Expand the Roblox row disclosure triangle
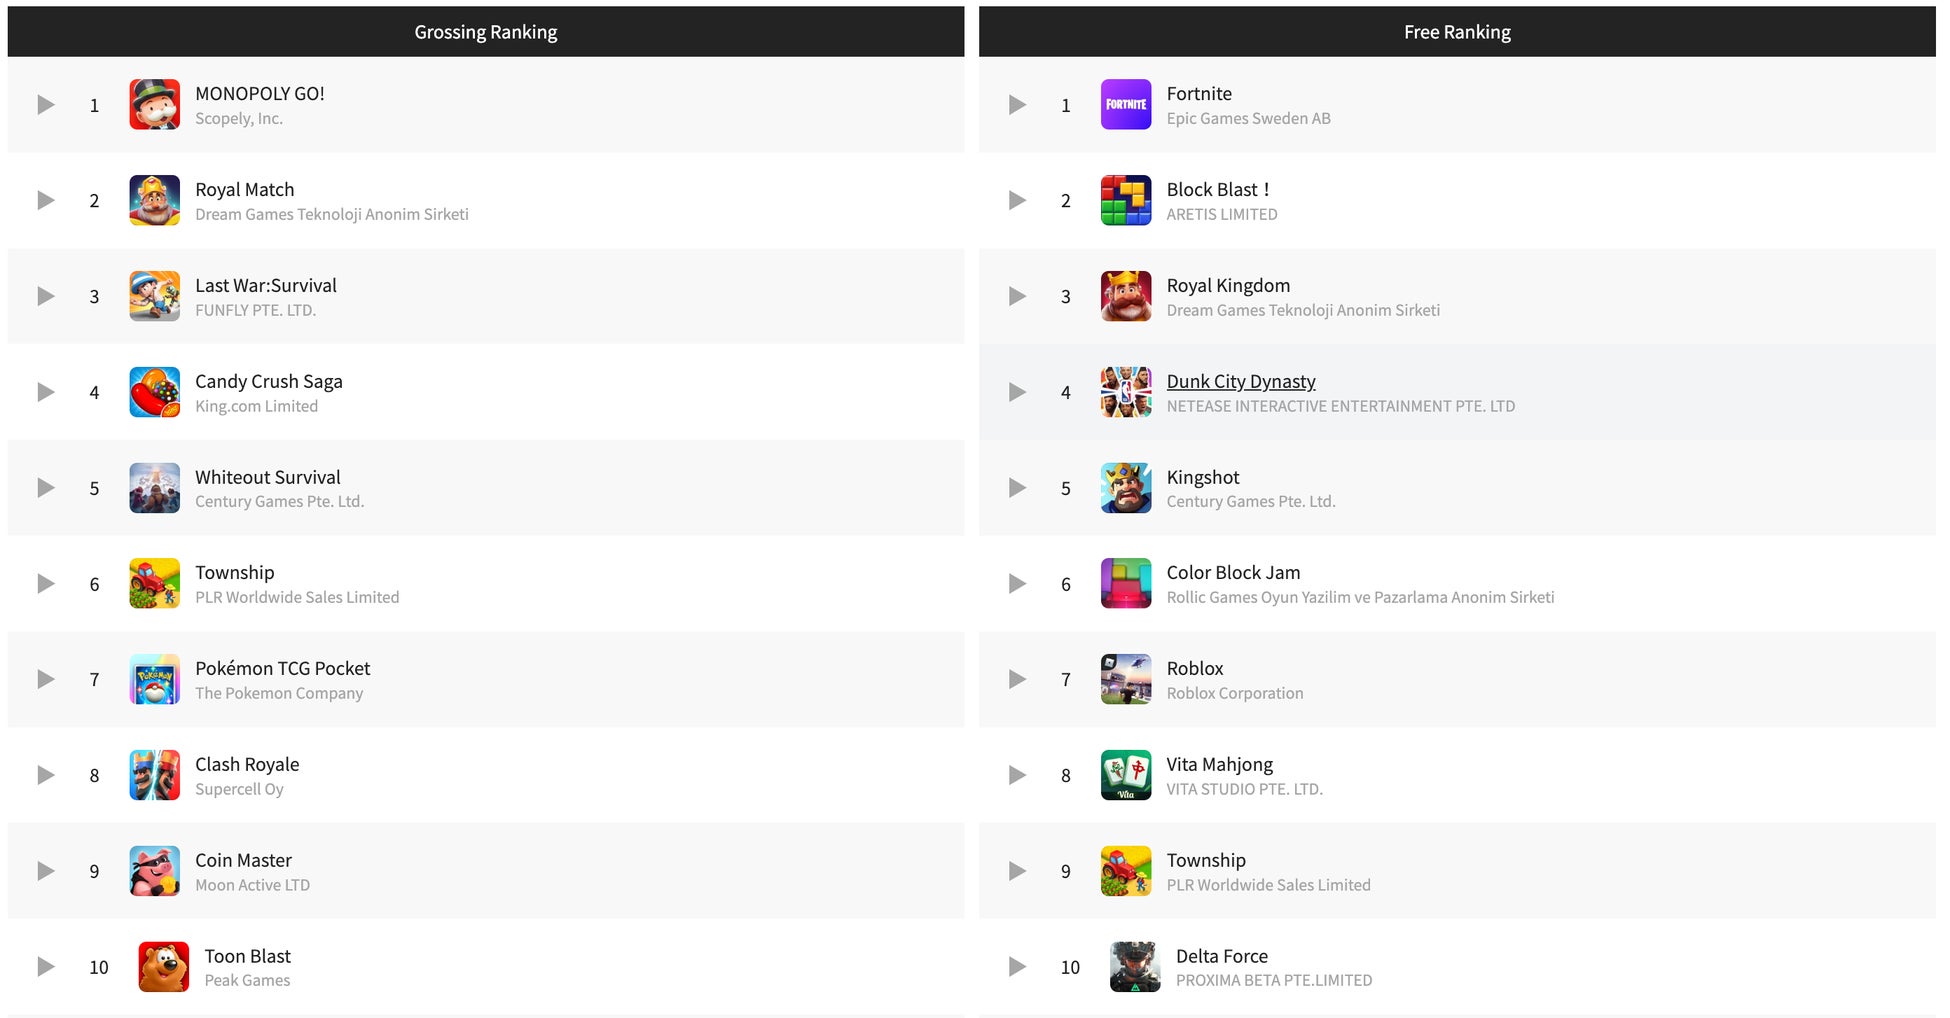Image resolution: width=1950 pixels, height=1018 pixels. (1017, 680)
